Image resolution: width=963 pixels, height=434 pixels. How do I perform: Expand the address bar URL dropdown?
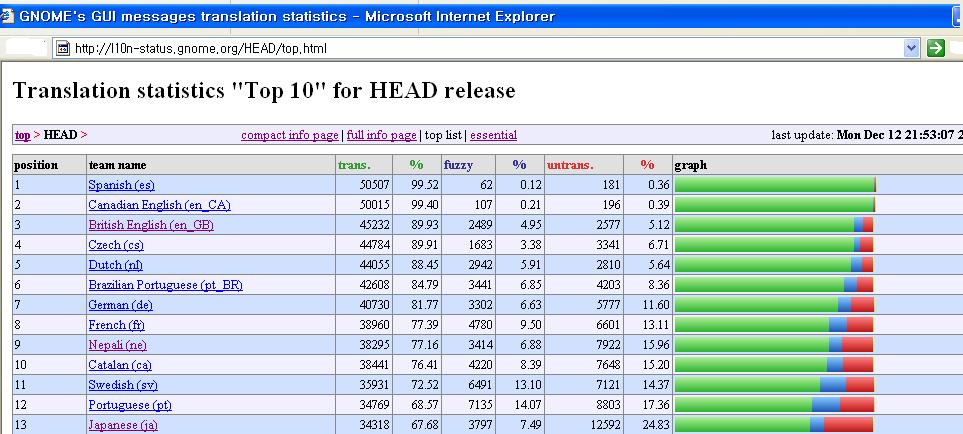[x=910, y=48]
